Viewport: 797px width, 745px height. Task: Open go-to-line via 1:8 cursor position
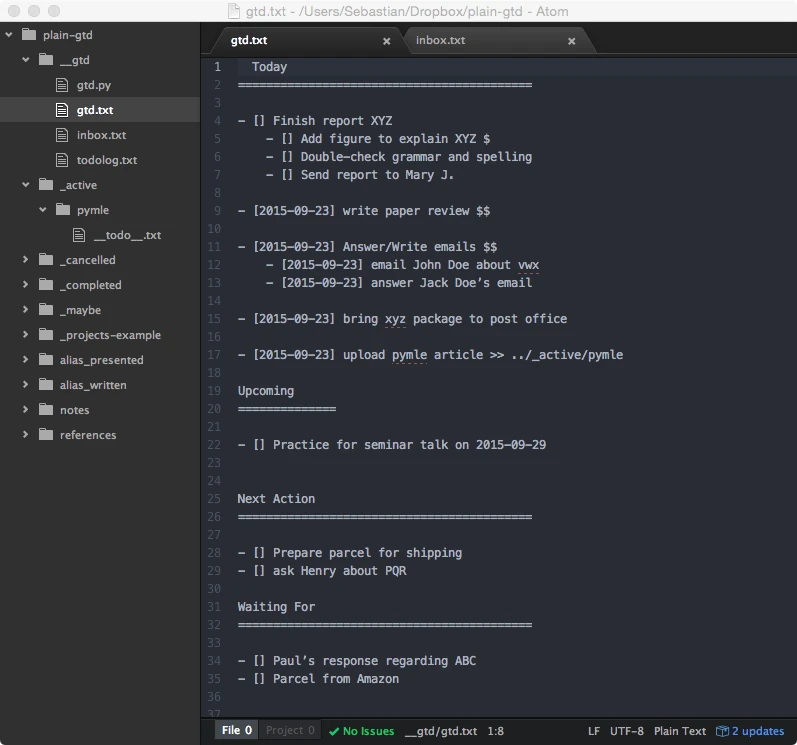pyautogui.click(x=496, y=731)
